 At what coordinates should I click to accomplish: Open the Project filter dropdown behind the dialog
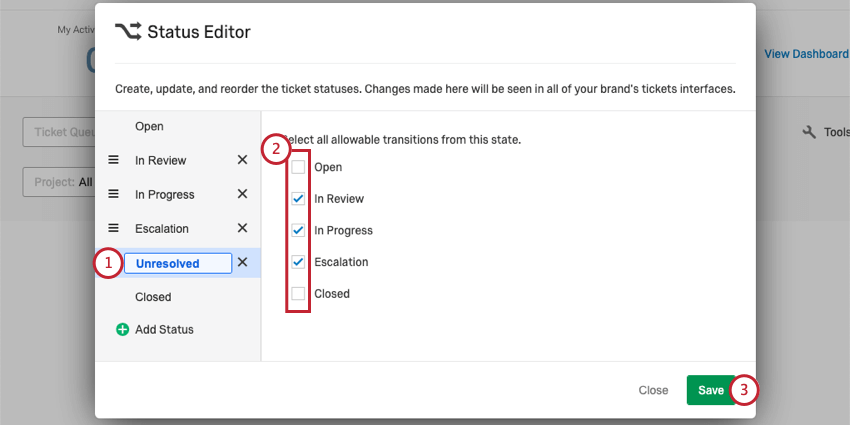(x=59, y=182)
